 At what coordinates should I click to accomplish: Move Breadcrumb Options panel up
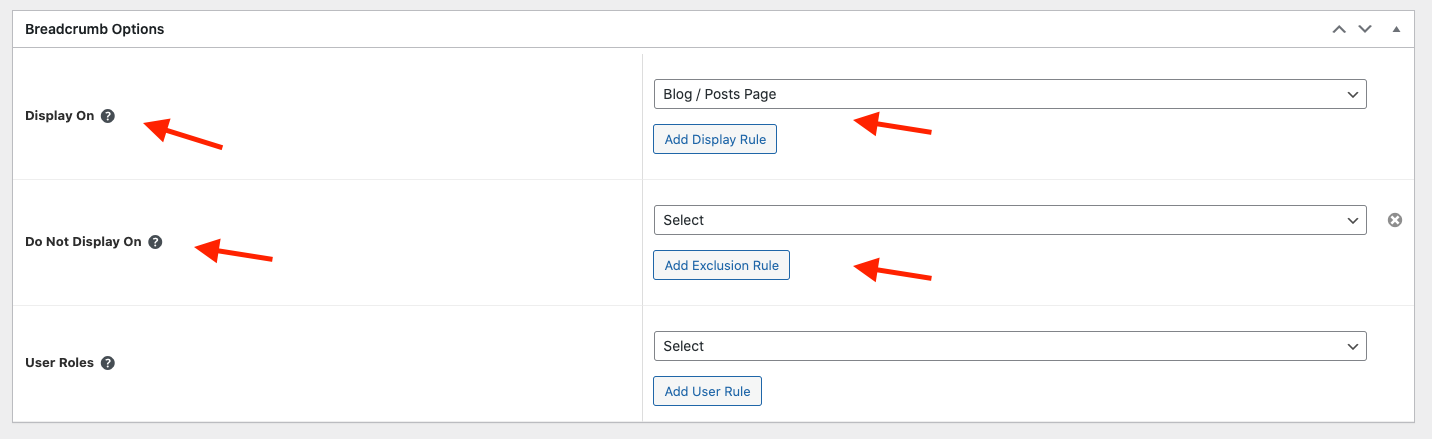point(1339,30)
